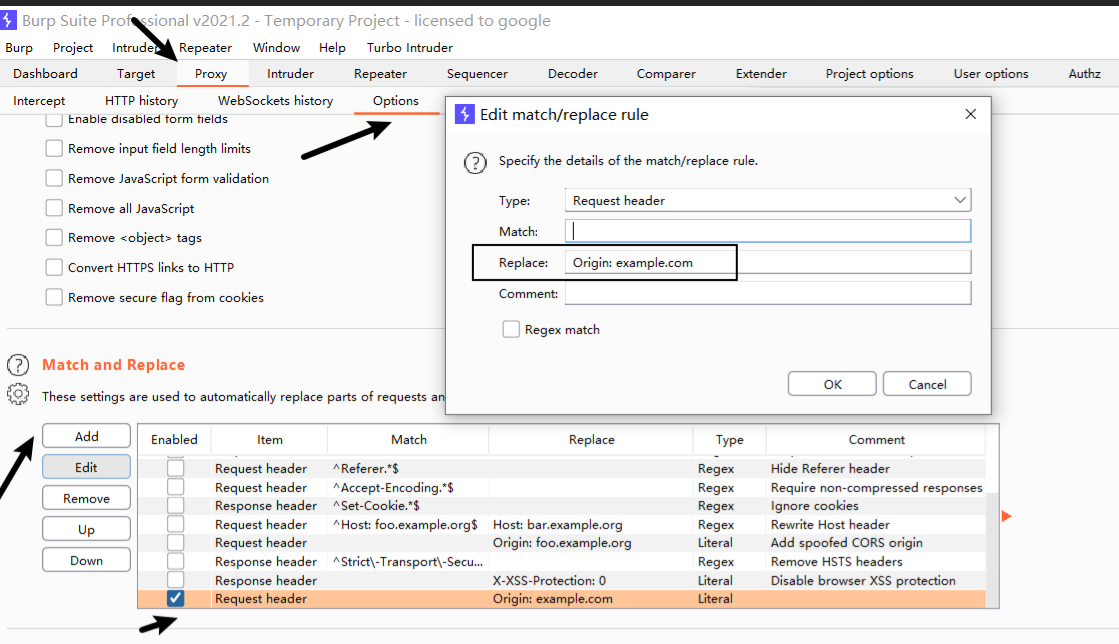Sort the table by Enabled column header

click(x=174, y=440)
